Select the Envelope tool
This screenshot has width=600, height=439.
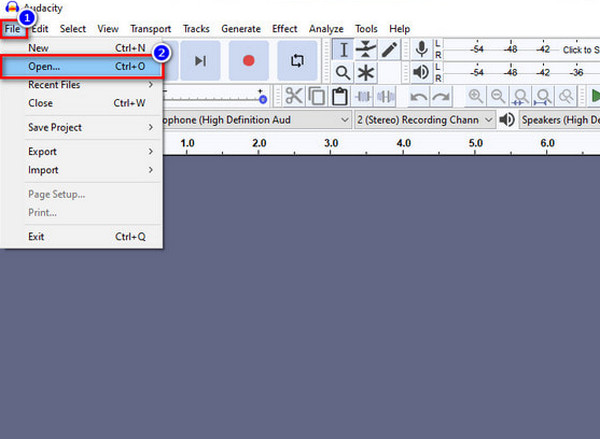(x=366, y=50)
